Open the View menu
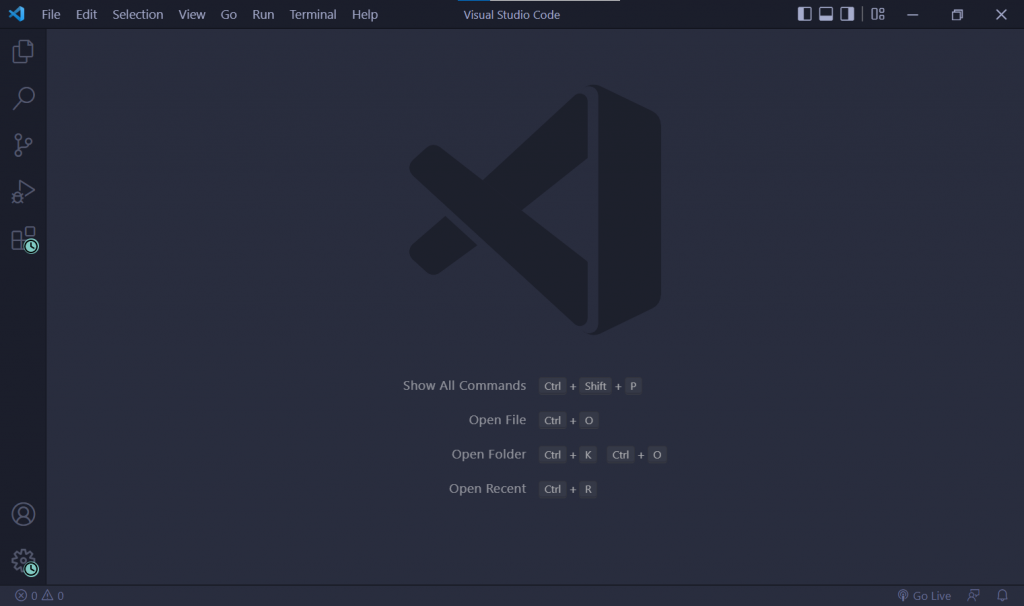Image resolution: width=1024 pixels, height=606 pixels. coord(192,14)
